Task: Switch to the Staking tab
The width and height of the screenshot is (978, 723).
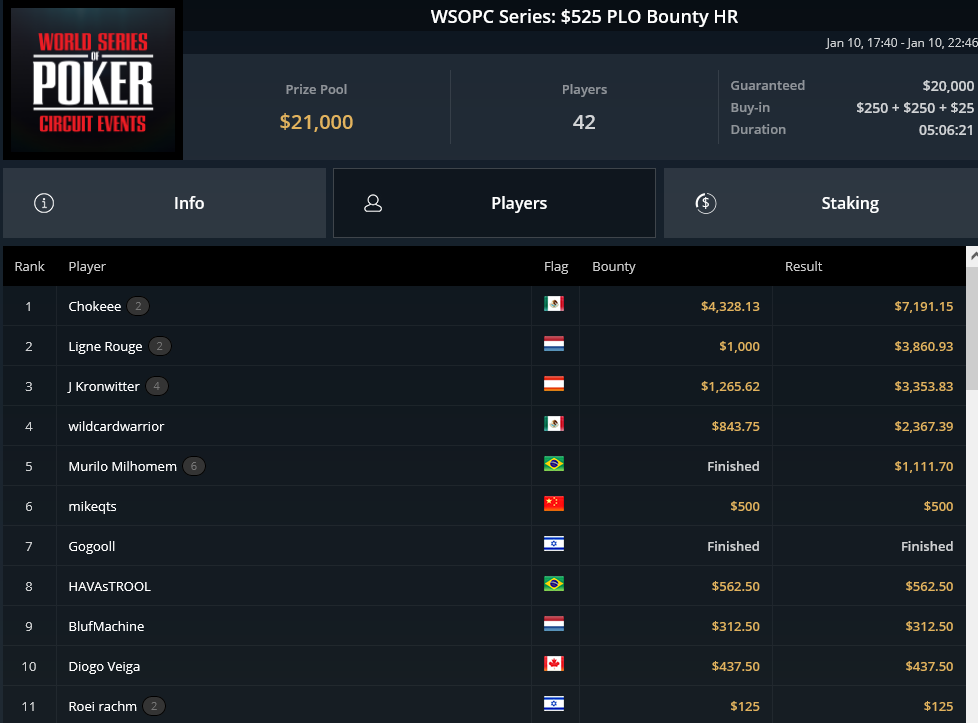Action: 821,203
